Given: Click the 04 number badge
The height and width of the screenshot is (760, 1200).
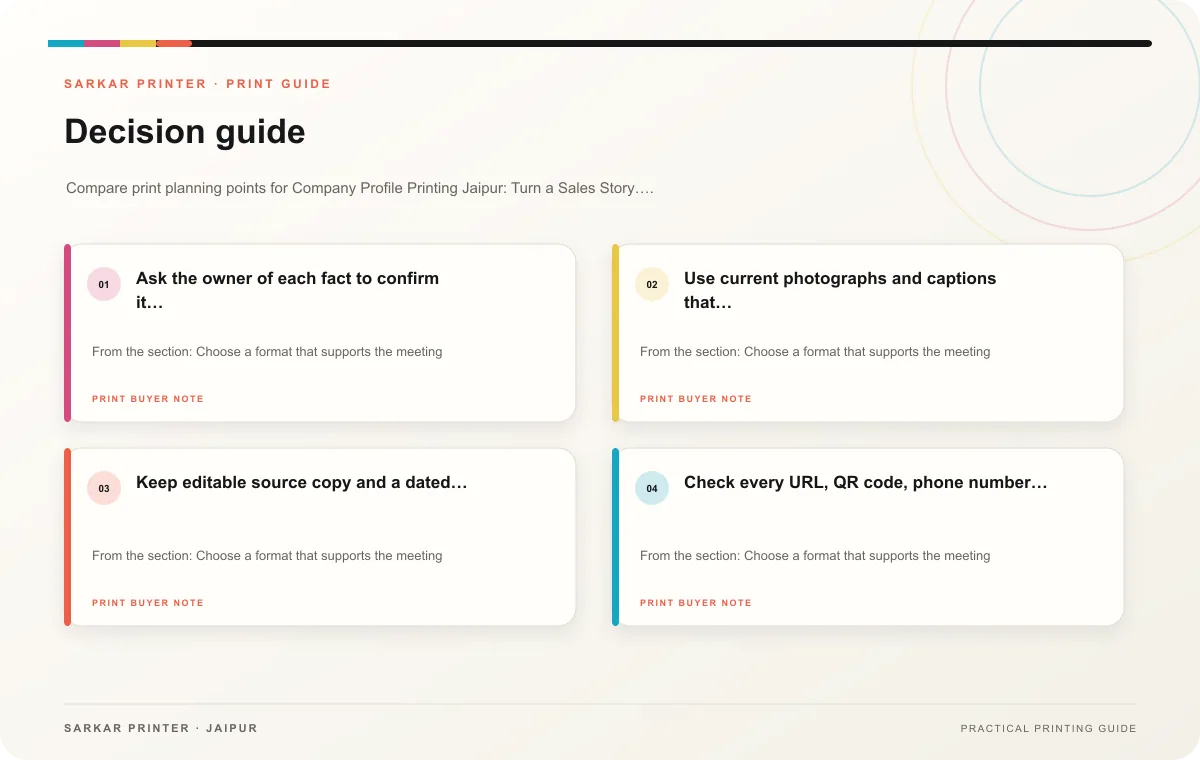Looking at the screenshot, I should pos(652,489).
